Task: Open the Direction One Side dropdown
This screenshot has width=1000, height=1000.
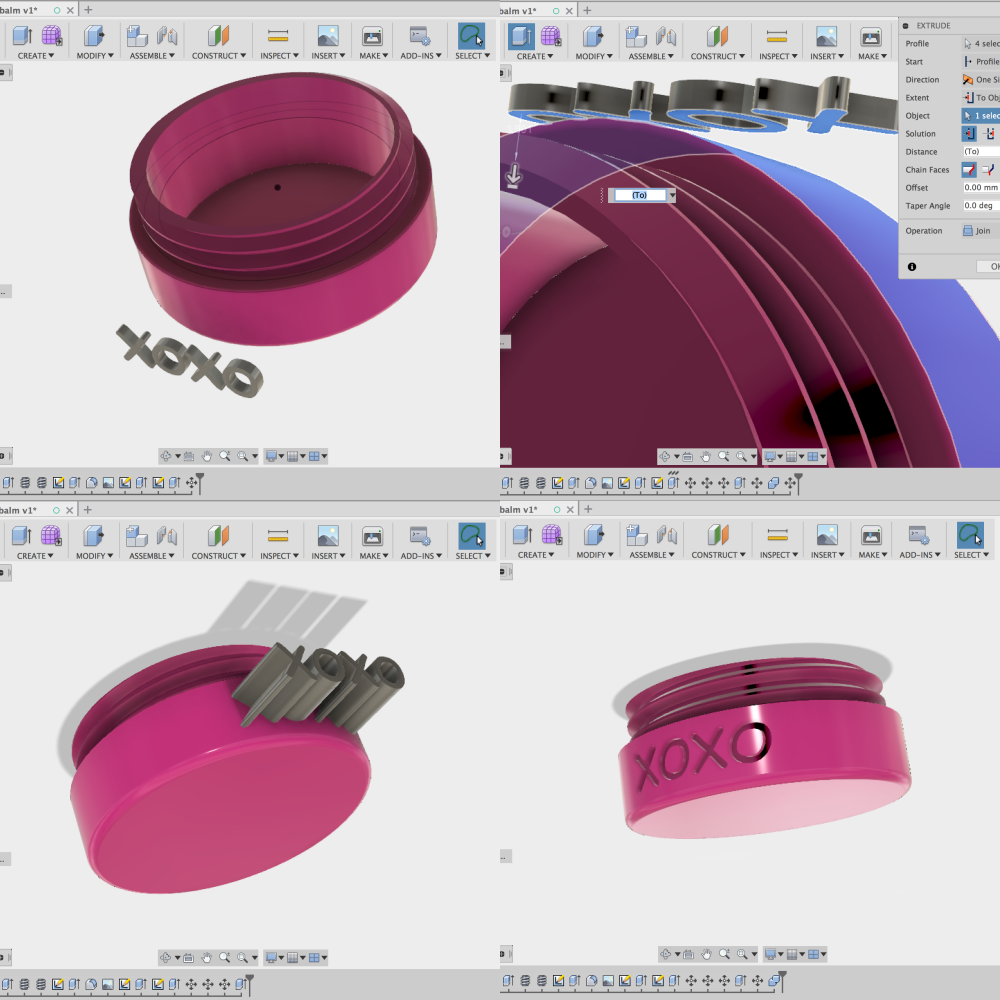Action: click(x=980, y=80)
